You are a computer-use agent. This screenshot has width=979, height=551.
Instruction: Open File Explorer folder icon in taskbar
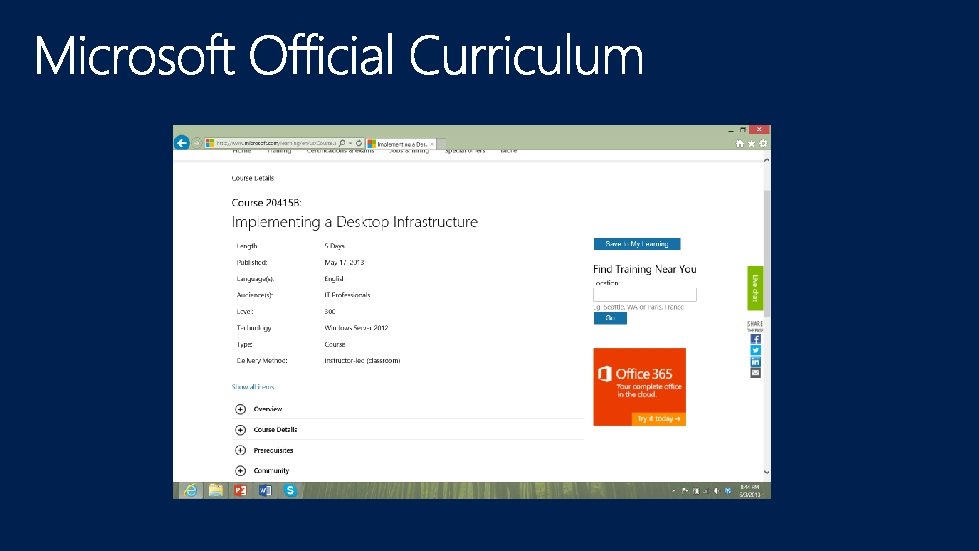[x=216, y=490]
